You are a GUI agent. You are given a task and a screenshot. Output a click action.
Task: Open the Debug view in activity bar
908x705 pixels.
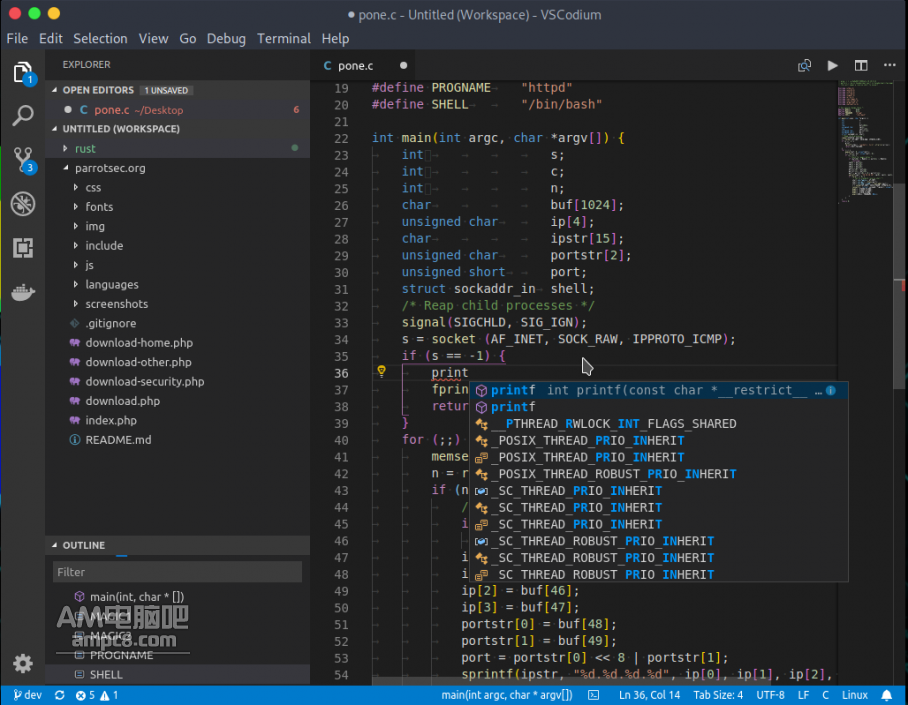pos(23,204)
